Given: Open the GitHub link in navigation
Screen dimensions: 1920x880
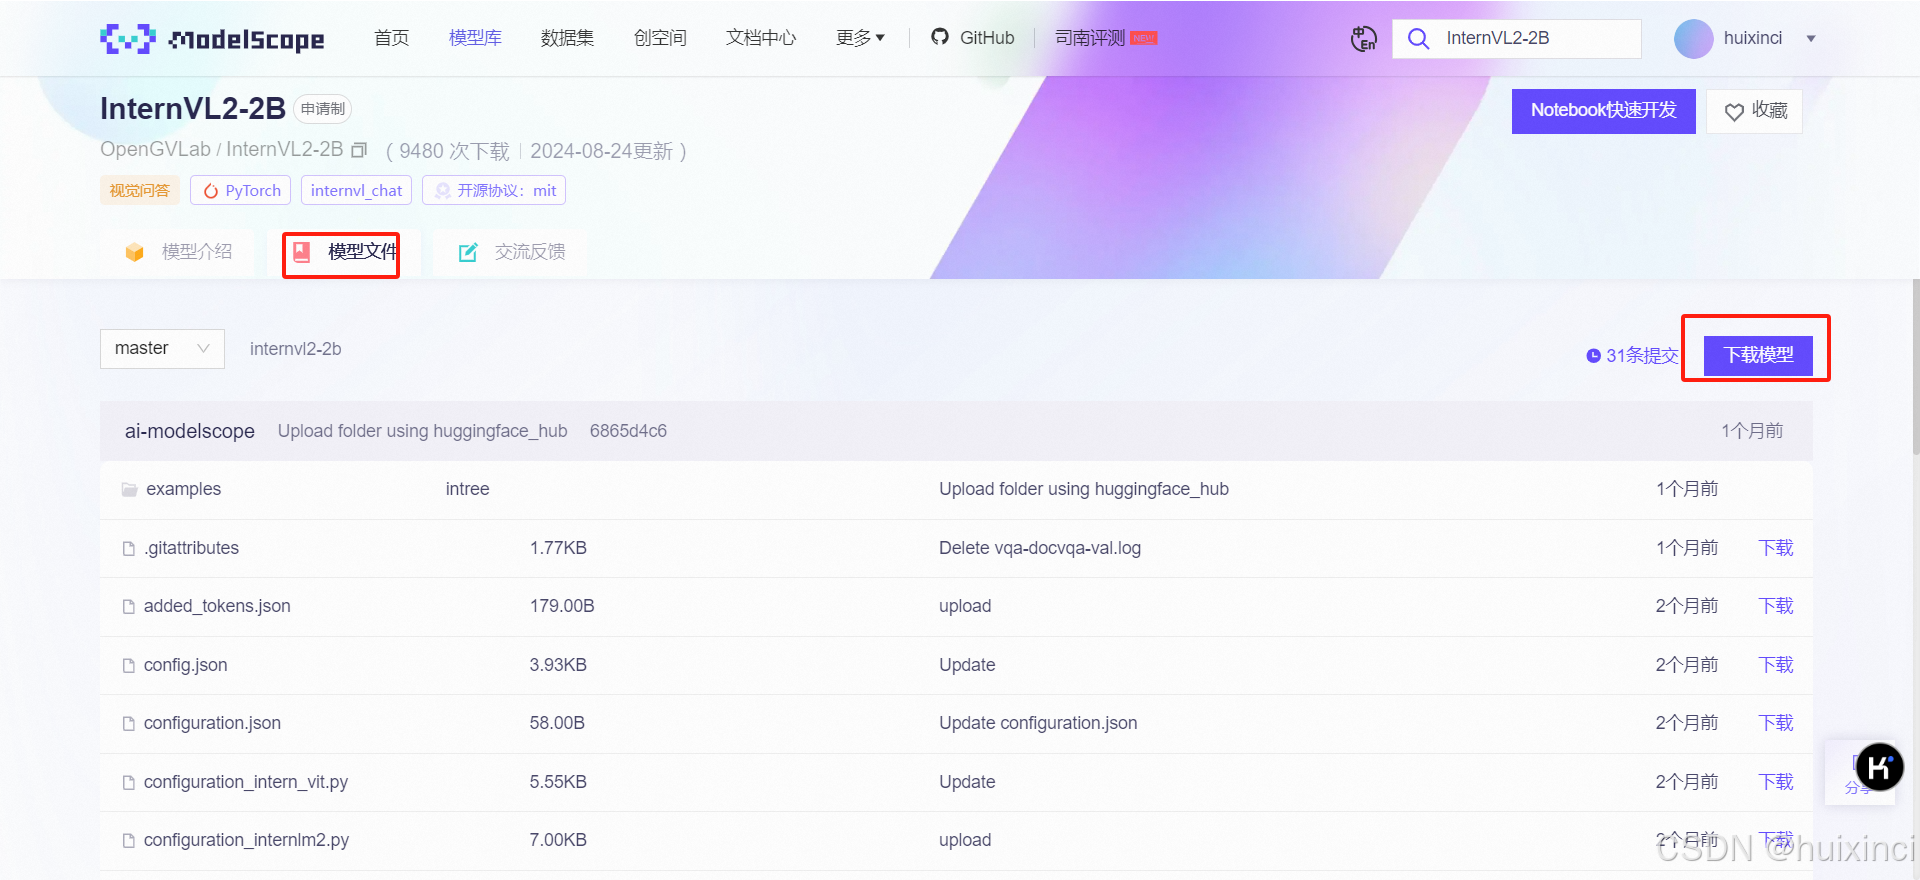Looking at the screenshot, I should click(x=972, y=38).
